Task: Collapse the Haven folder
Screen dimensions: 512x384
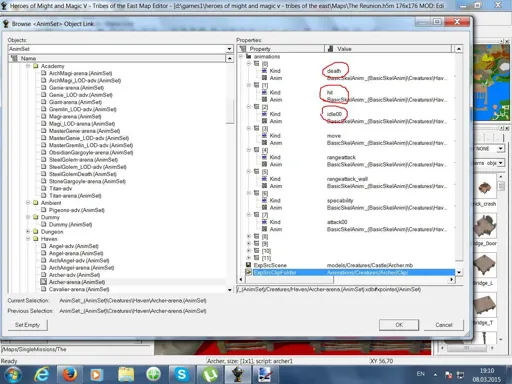Action: coord(28,239)
